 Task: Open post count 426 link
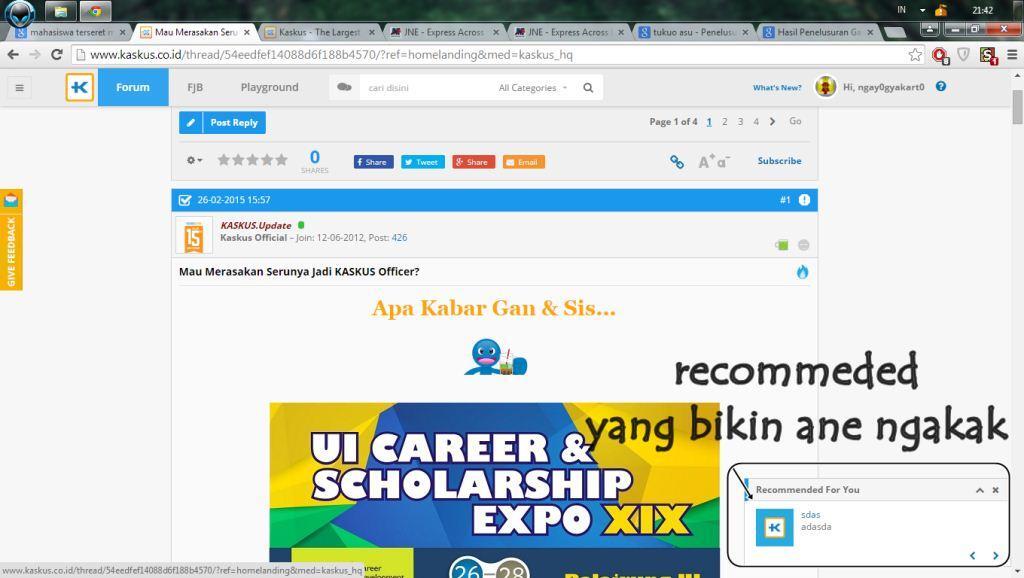(x=399, y=238)
